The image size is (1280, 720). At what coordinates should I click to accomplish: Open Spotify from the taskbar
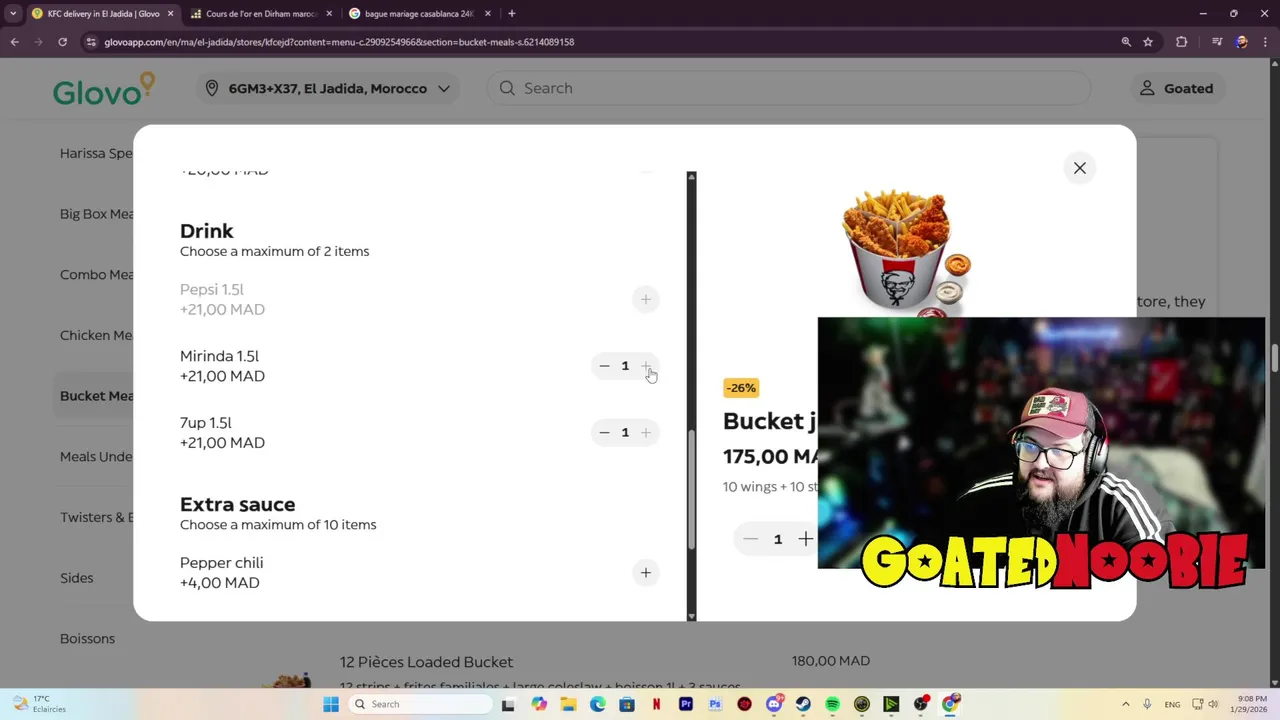[832, 704]
